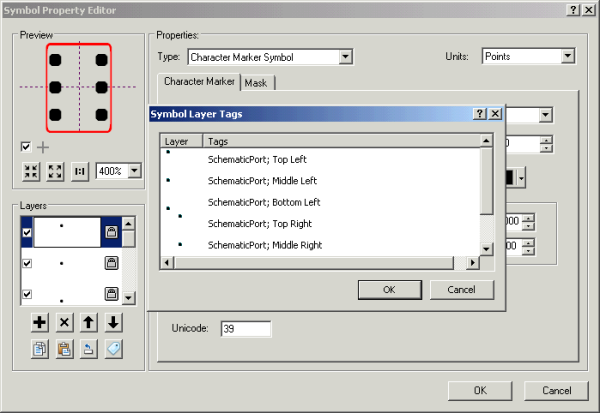Click help in Symbol Property Editor title bar
Viewport: 600px width, 413px height.
click(x=573, y=10)
